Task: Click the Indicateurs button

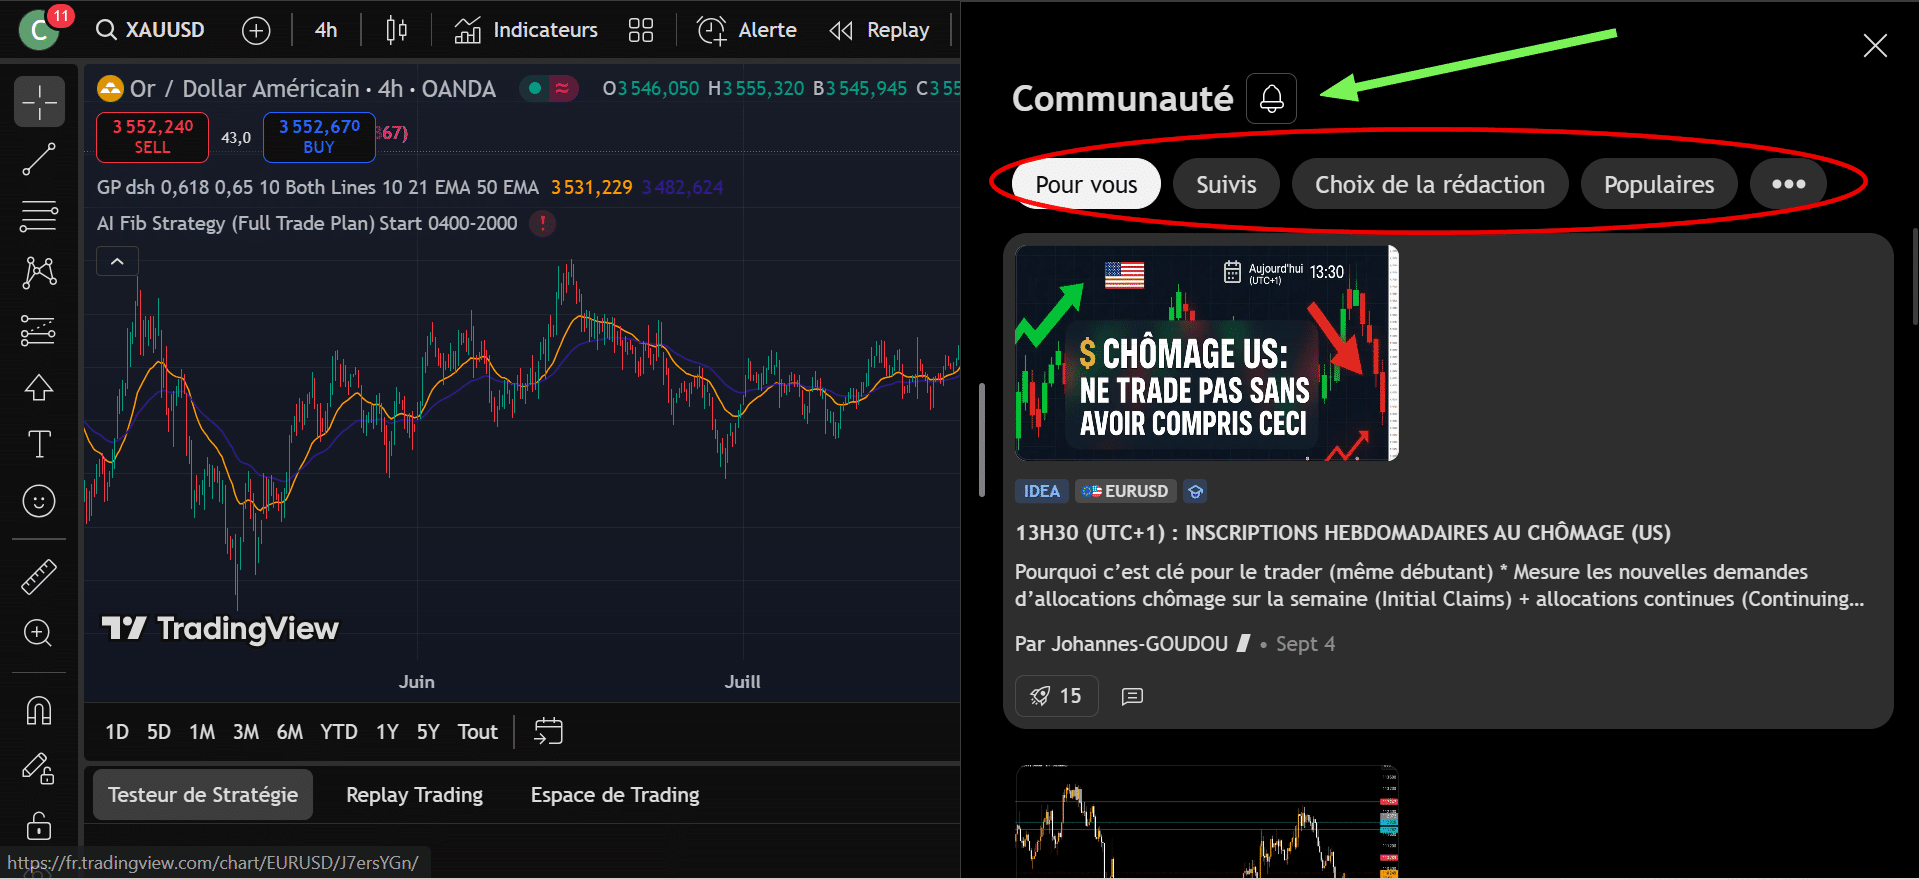Action: (526, 30)
